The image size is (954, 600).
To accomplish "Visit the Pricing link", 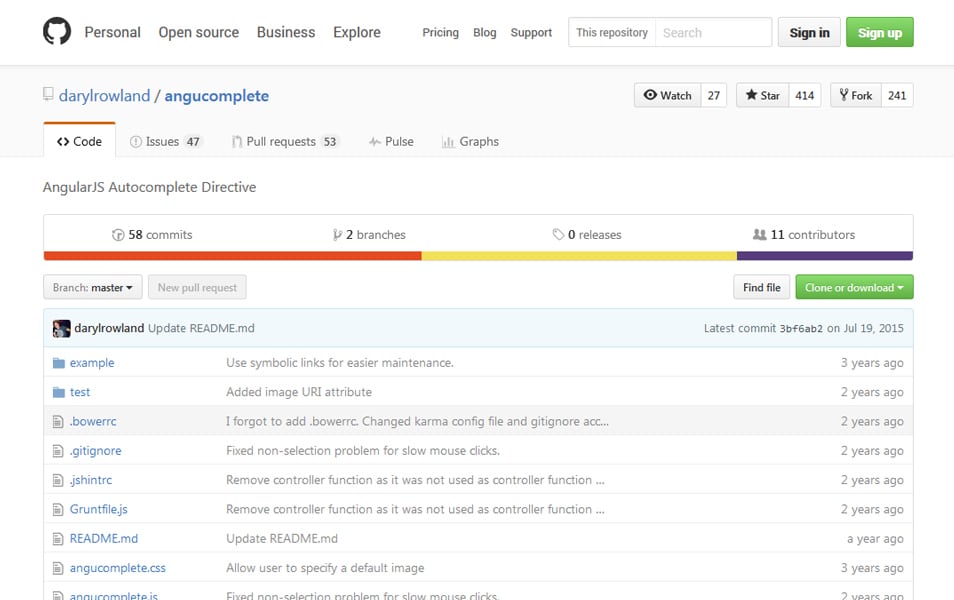I will (x=440, y=33).
